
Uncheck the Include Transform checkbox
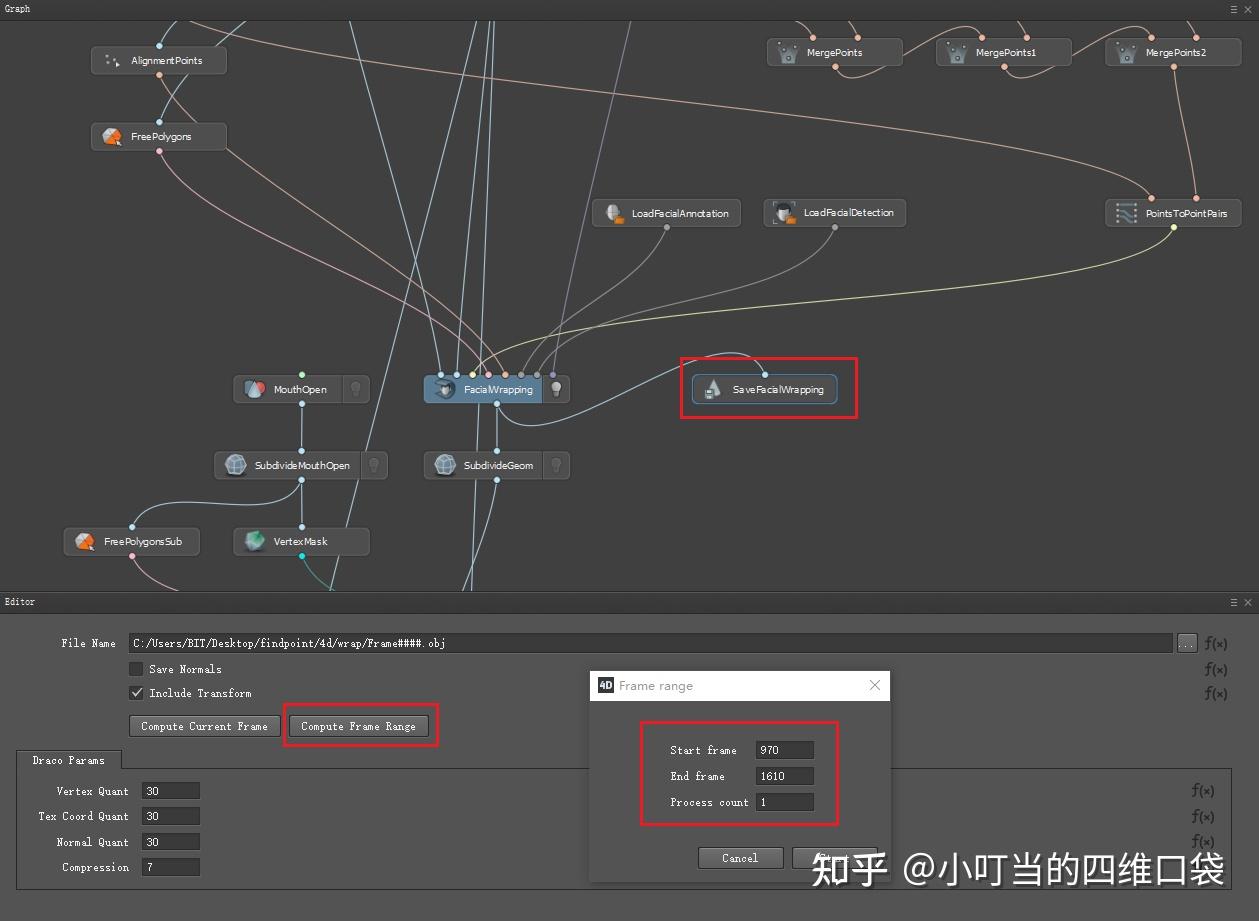(x=136, y=693)
